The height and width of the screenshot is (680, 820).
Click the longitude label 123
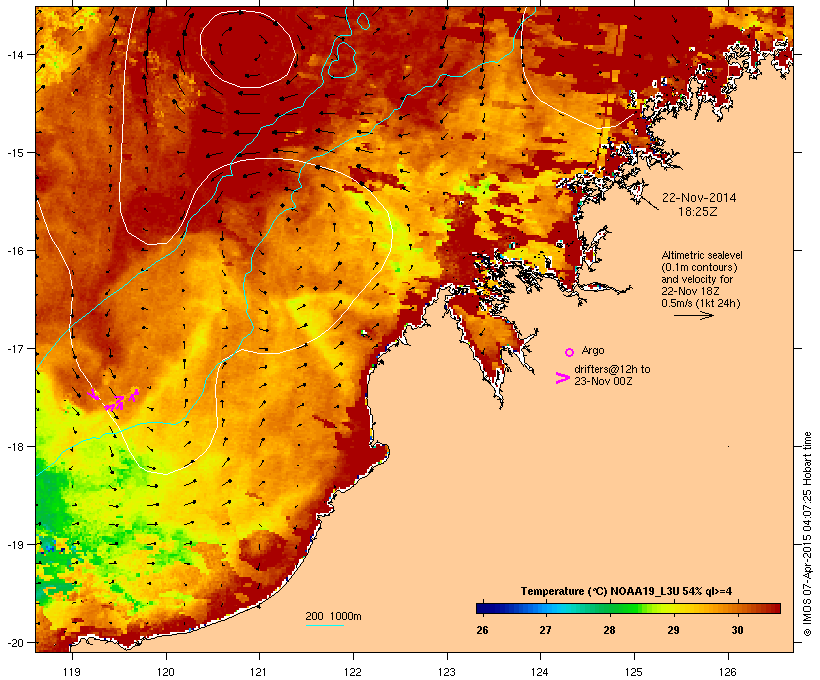point(447,672)
